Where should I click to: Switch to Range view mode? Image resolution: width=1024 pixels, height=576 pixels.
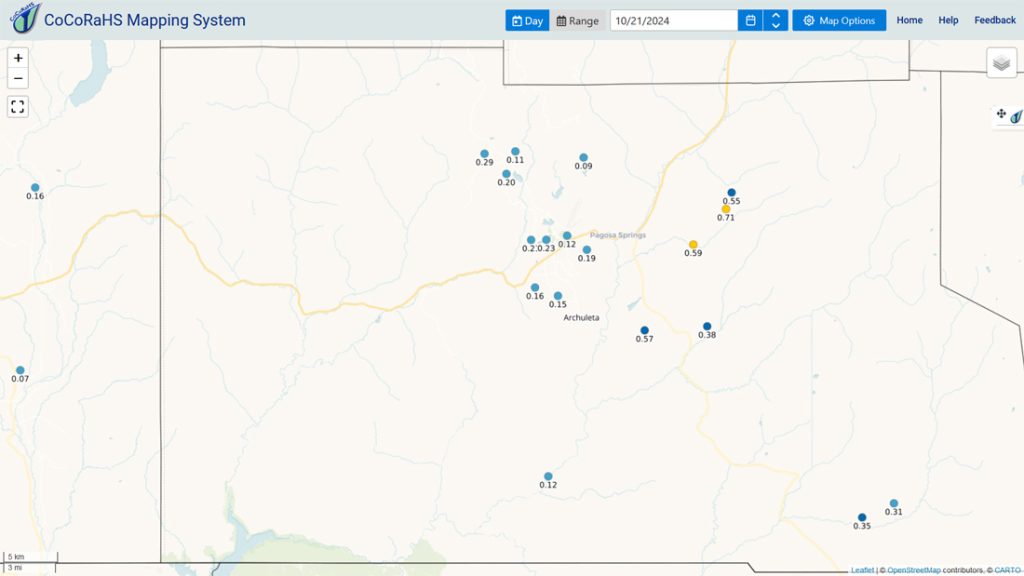[577, 20]
